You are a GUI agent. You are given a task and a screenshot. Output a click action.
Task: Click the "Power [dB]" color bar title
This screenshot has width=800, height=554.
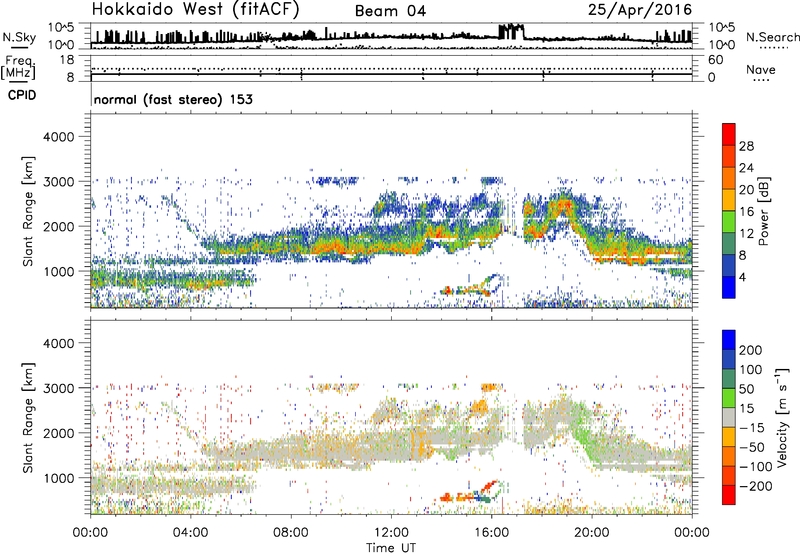[763, 211]
